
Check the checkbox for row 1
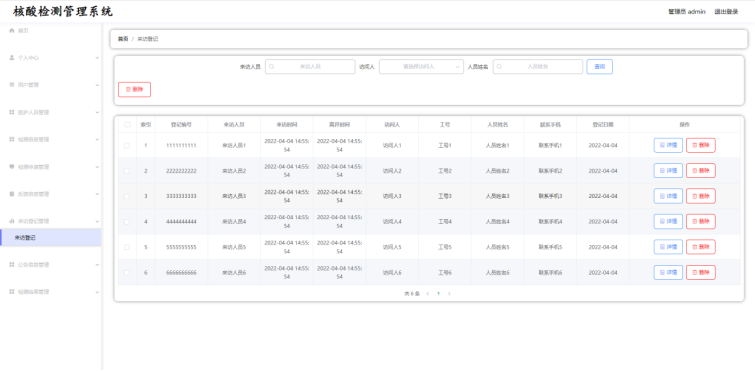[x=127, y=145]
